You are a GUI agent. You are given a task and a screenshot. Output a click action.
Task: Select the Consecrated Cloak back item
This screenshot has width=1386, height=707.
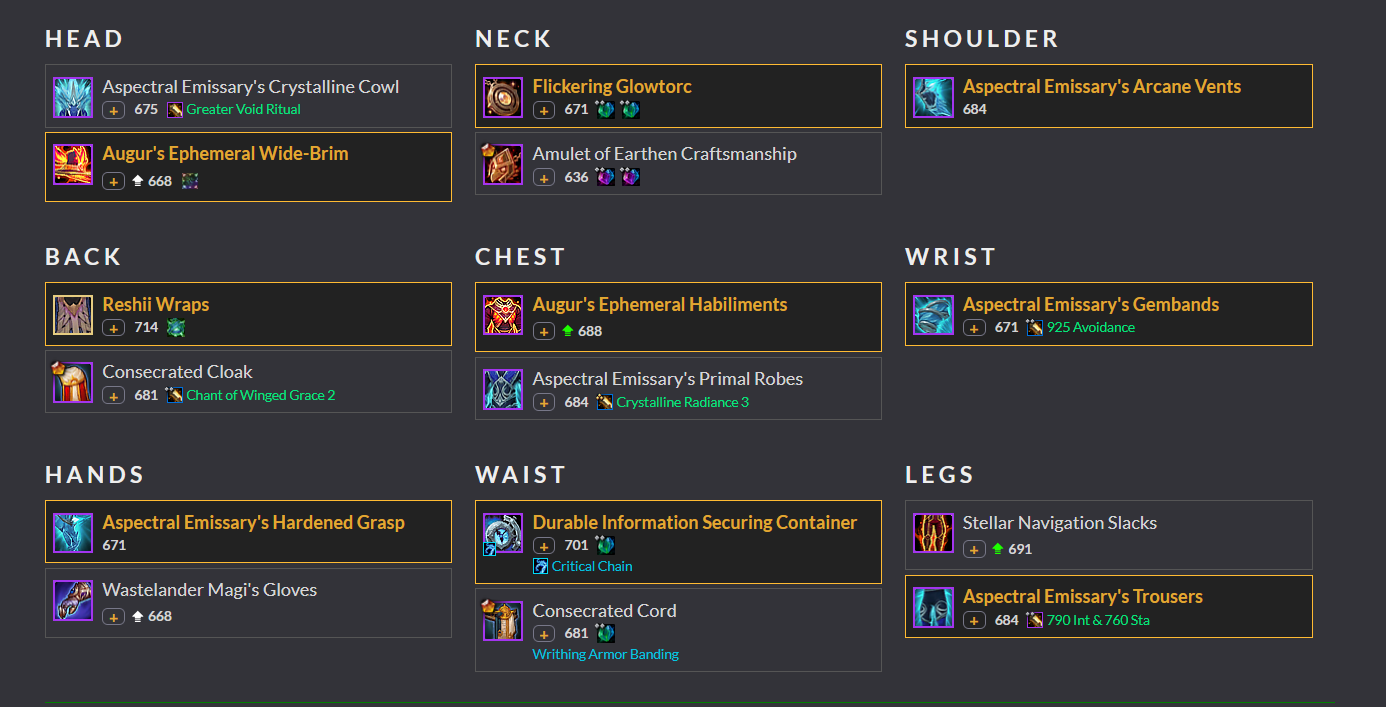[x=177, y=372]
